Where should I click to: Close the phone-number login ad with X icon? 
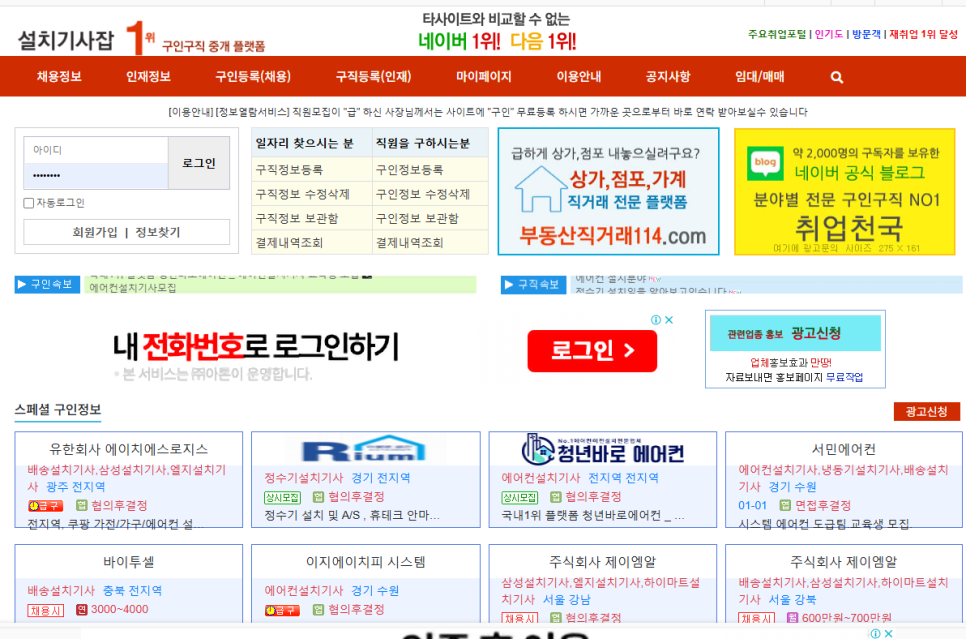coord(669,320)
